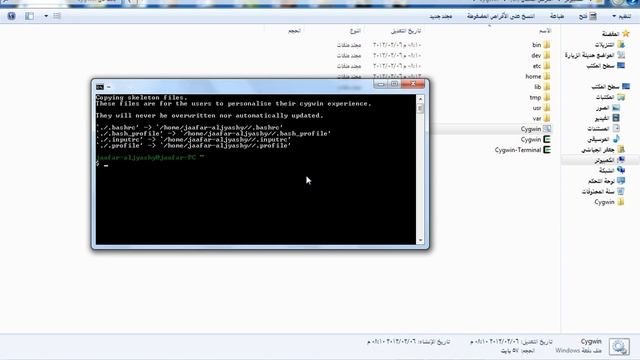Select the usr folder icon
The height and width of the screenshot is (360, 640).
click(547, 108)
